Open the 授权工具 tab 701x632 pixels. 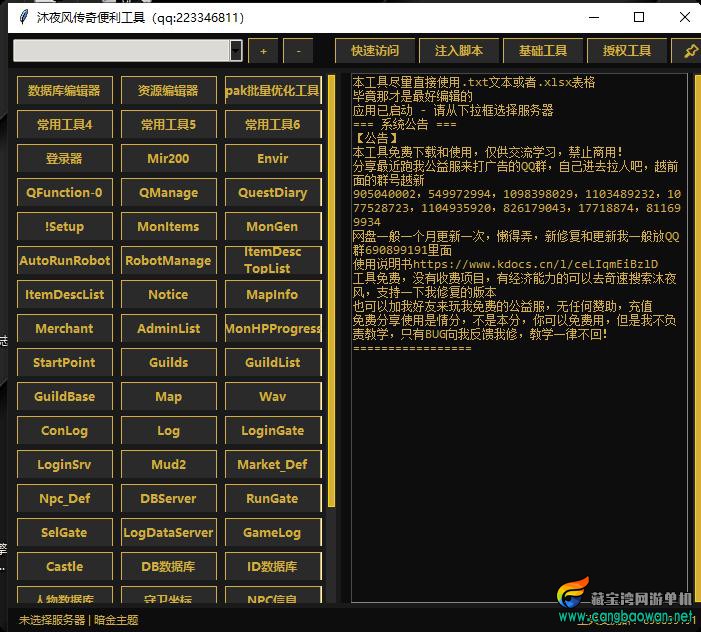(x=627, y=51)
